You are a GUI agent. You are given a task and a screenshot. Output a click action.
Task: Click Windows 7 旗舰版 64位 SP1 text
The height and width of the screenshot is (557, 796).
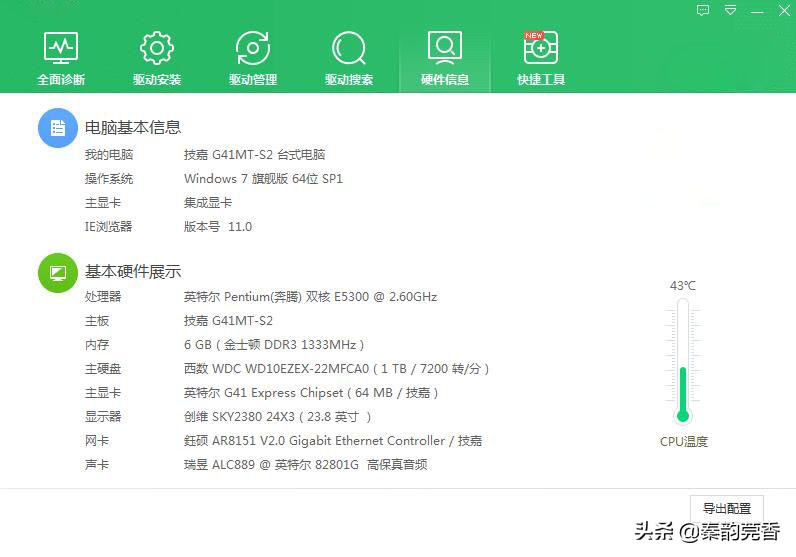click(x=263, y=179)
